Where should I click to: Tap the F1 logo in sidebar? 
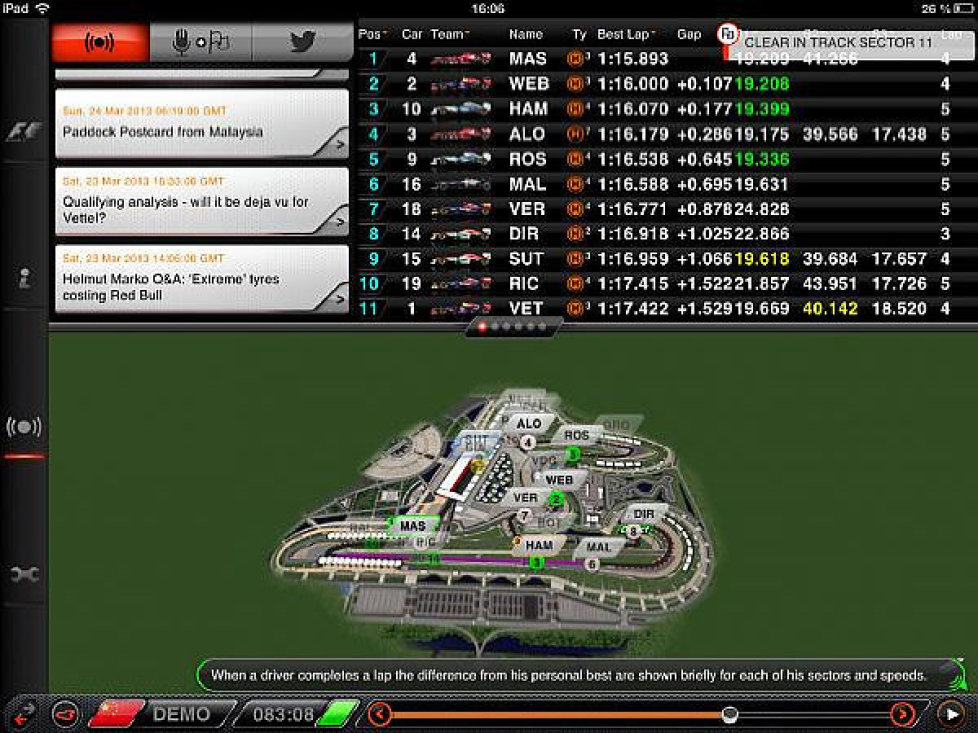pyautogui.click(x=24, y=132)
